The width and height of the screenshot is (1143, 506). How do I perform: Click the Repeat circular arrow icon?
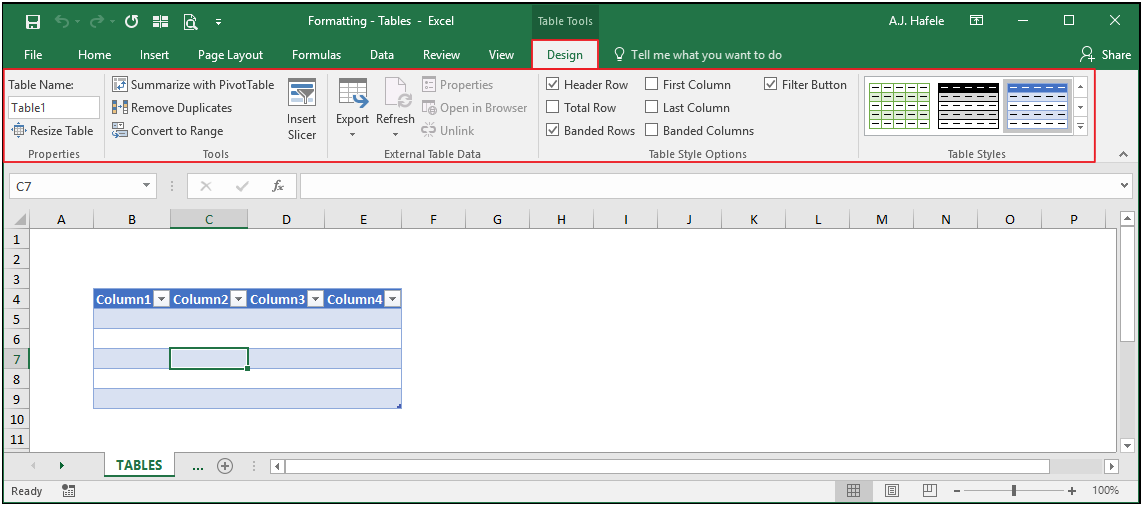click(131, 21)
